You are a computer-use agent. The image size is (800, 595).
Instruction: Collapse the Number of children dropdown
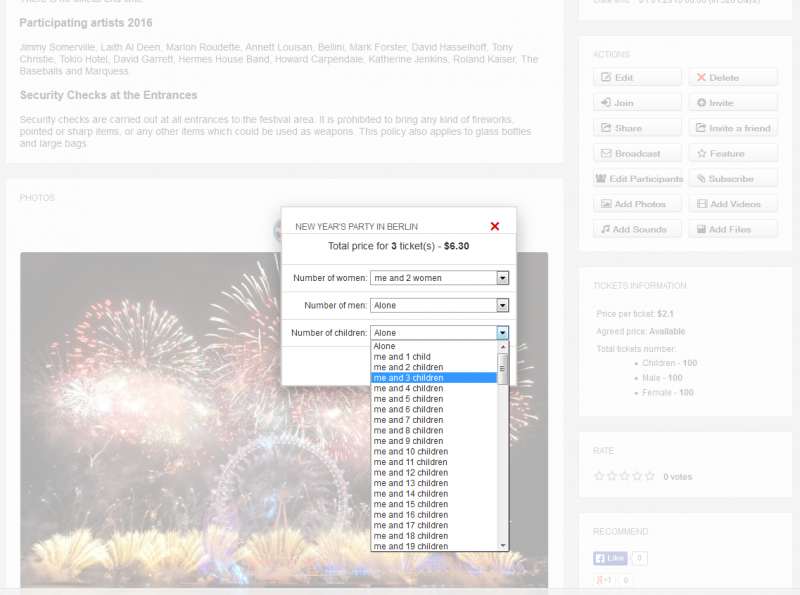503,333
